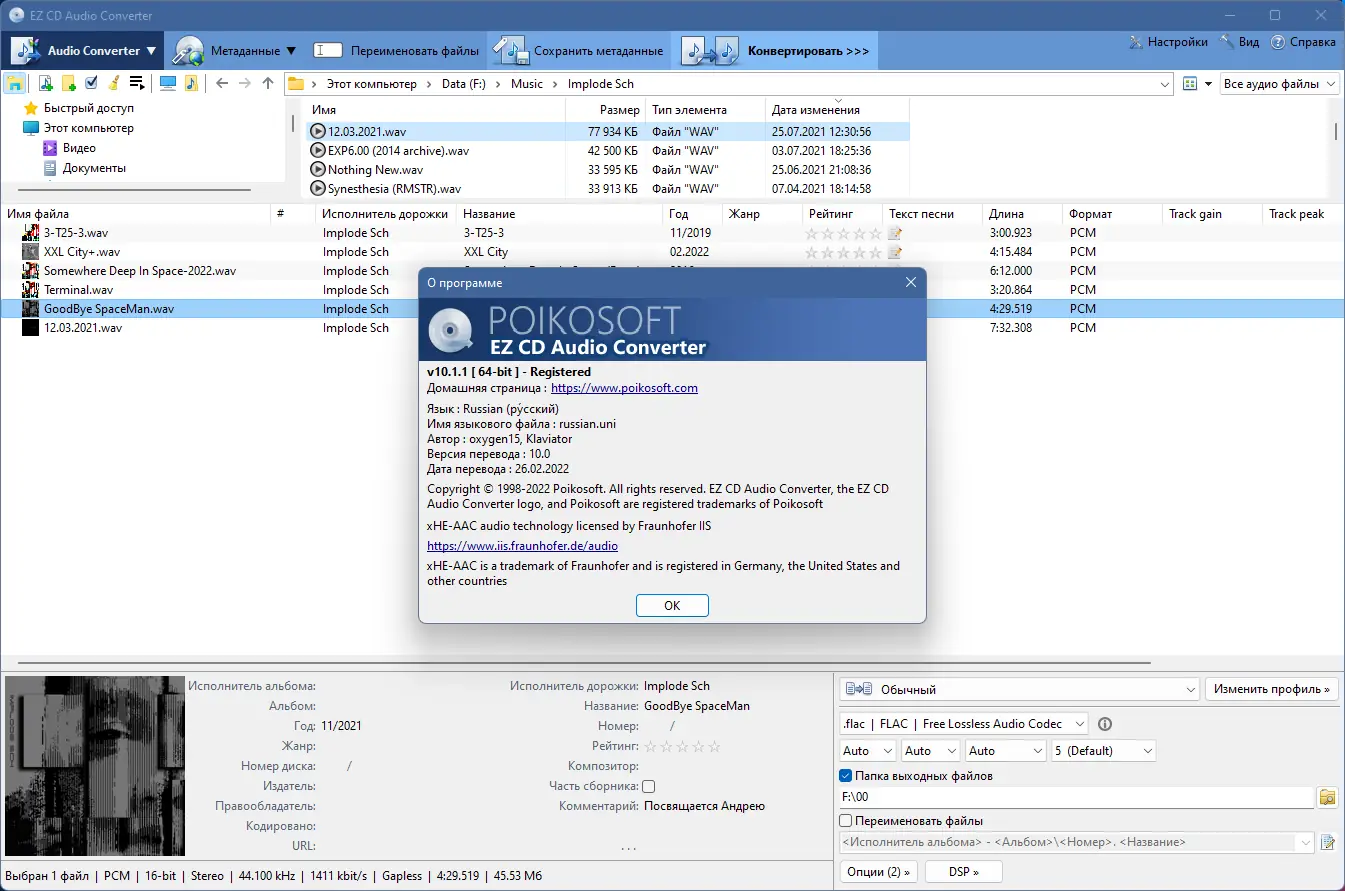
Task: Click the add files icon with green plus
Action: [x=45, y=84]
